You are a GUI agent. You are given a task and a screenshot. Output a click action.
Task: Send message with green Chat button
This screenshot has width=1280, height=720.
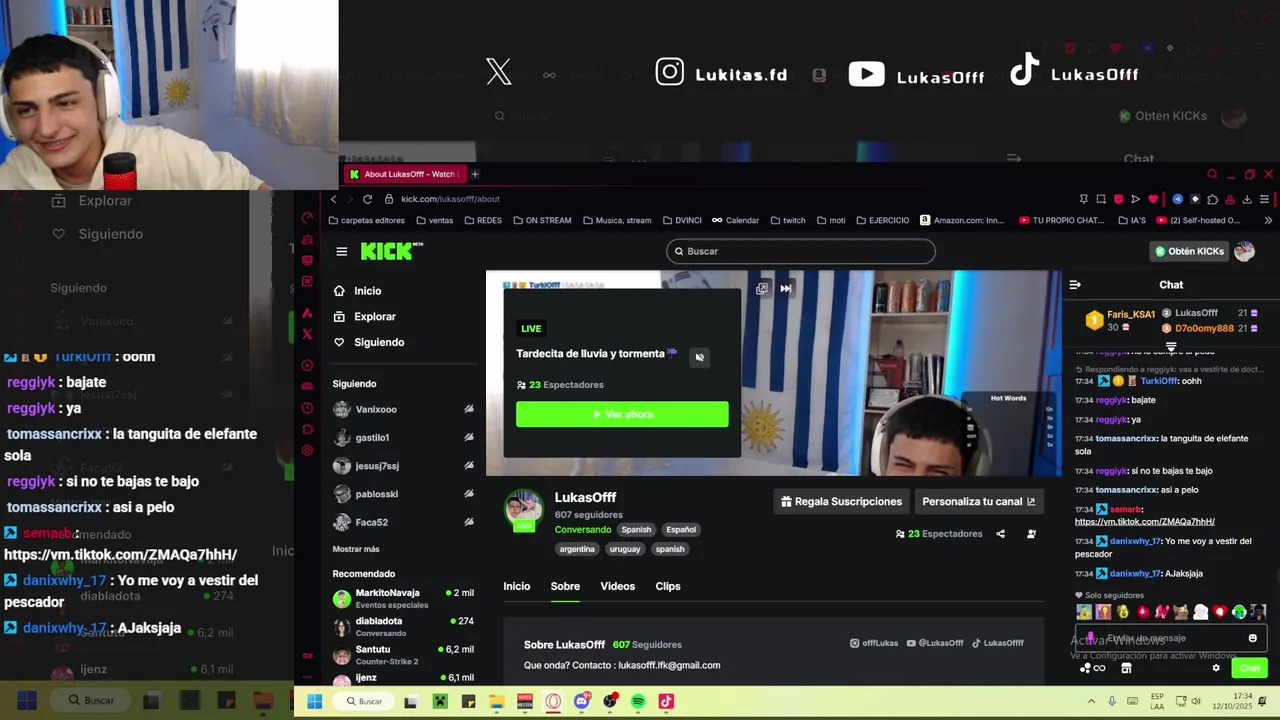1250,668
